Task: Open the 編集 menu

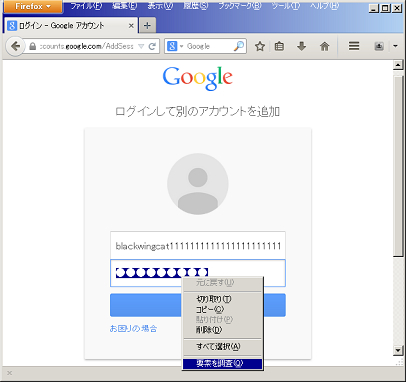Action: (124, 6)
